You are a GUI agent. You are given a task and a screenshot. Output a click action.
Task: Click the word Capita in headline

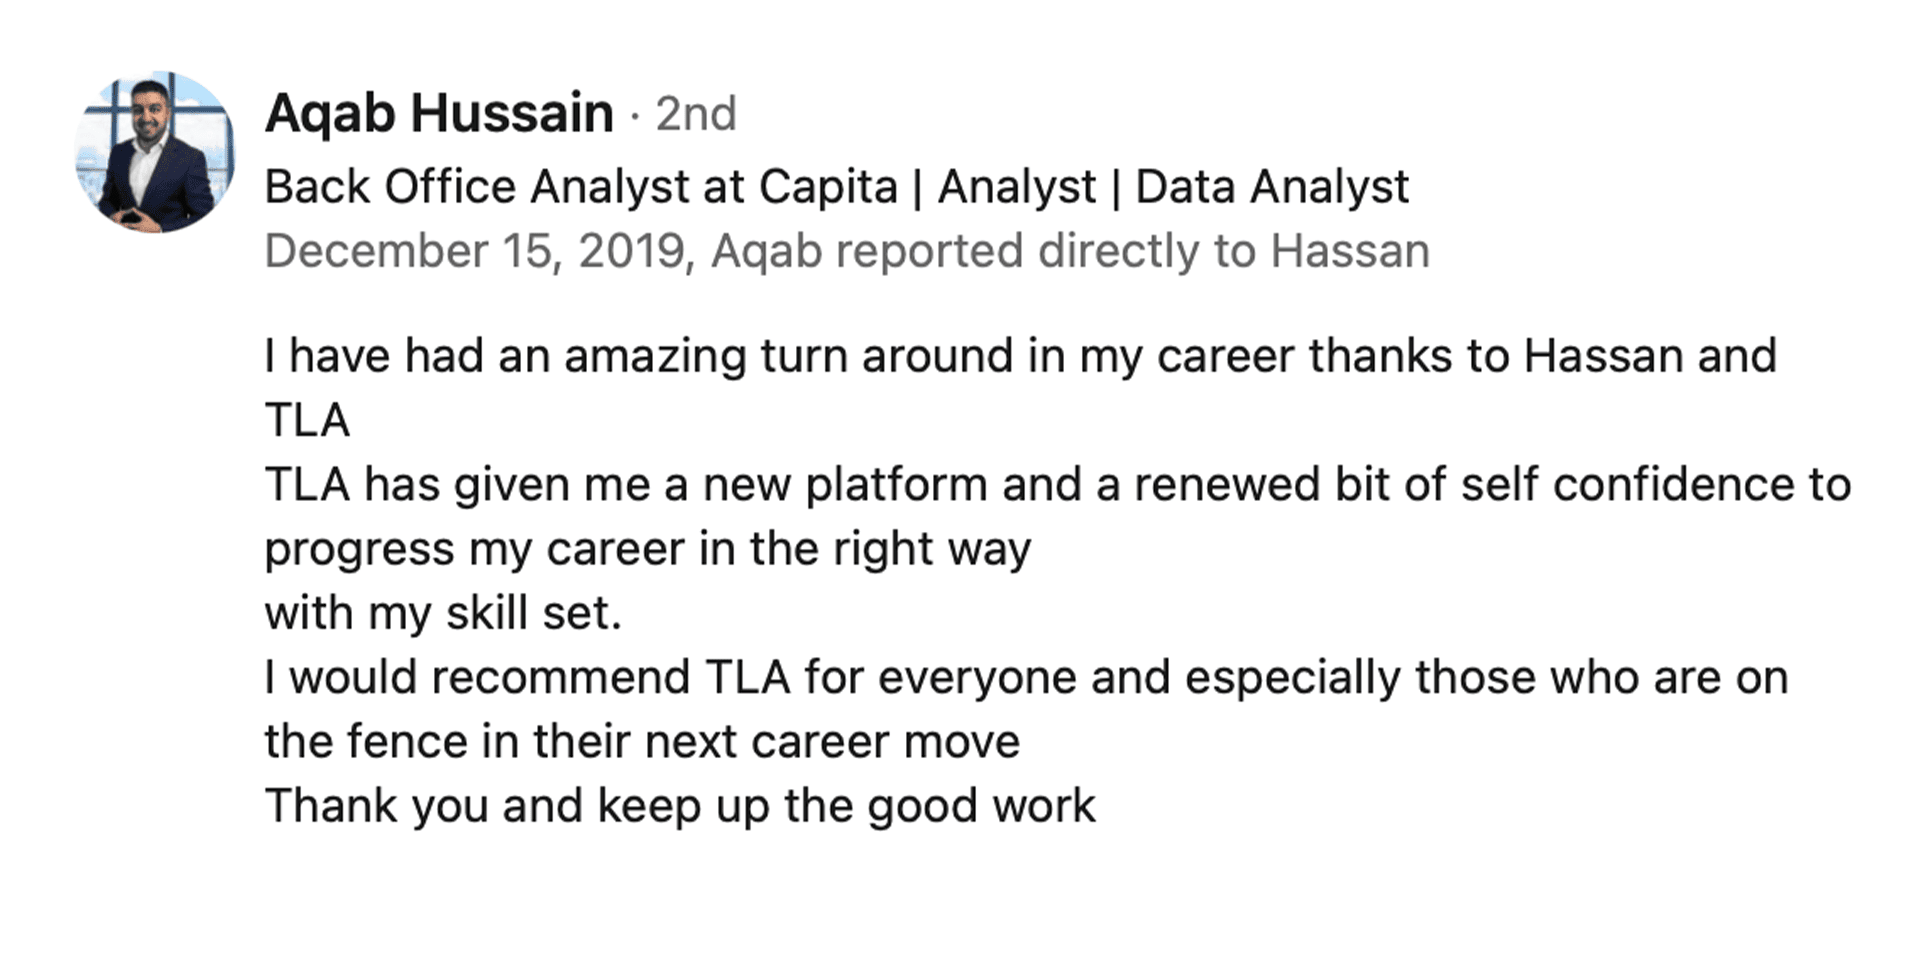(x=828, y=188)
